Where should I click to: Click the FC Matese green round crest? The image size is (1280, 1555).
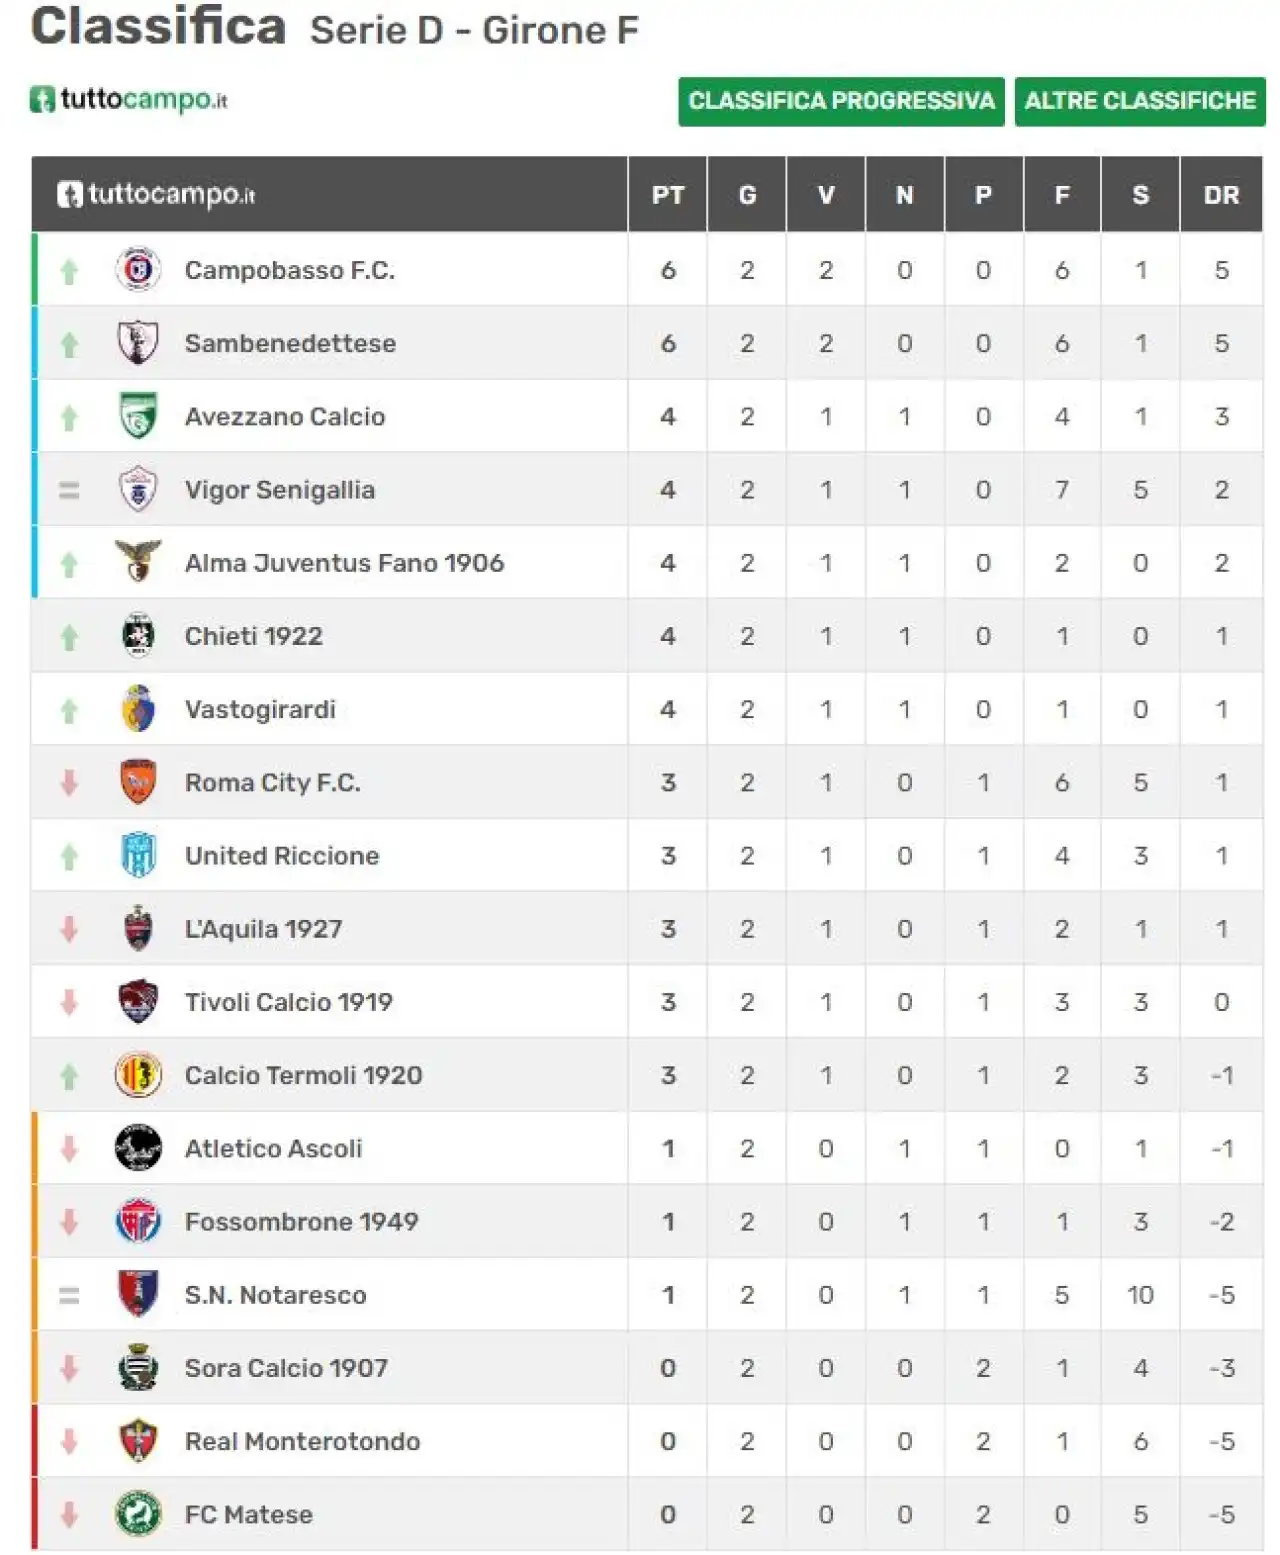(x=138, y=1514)
